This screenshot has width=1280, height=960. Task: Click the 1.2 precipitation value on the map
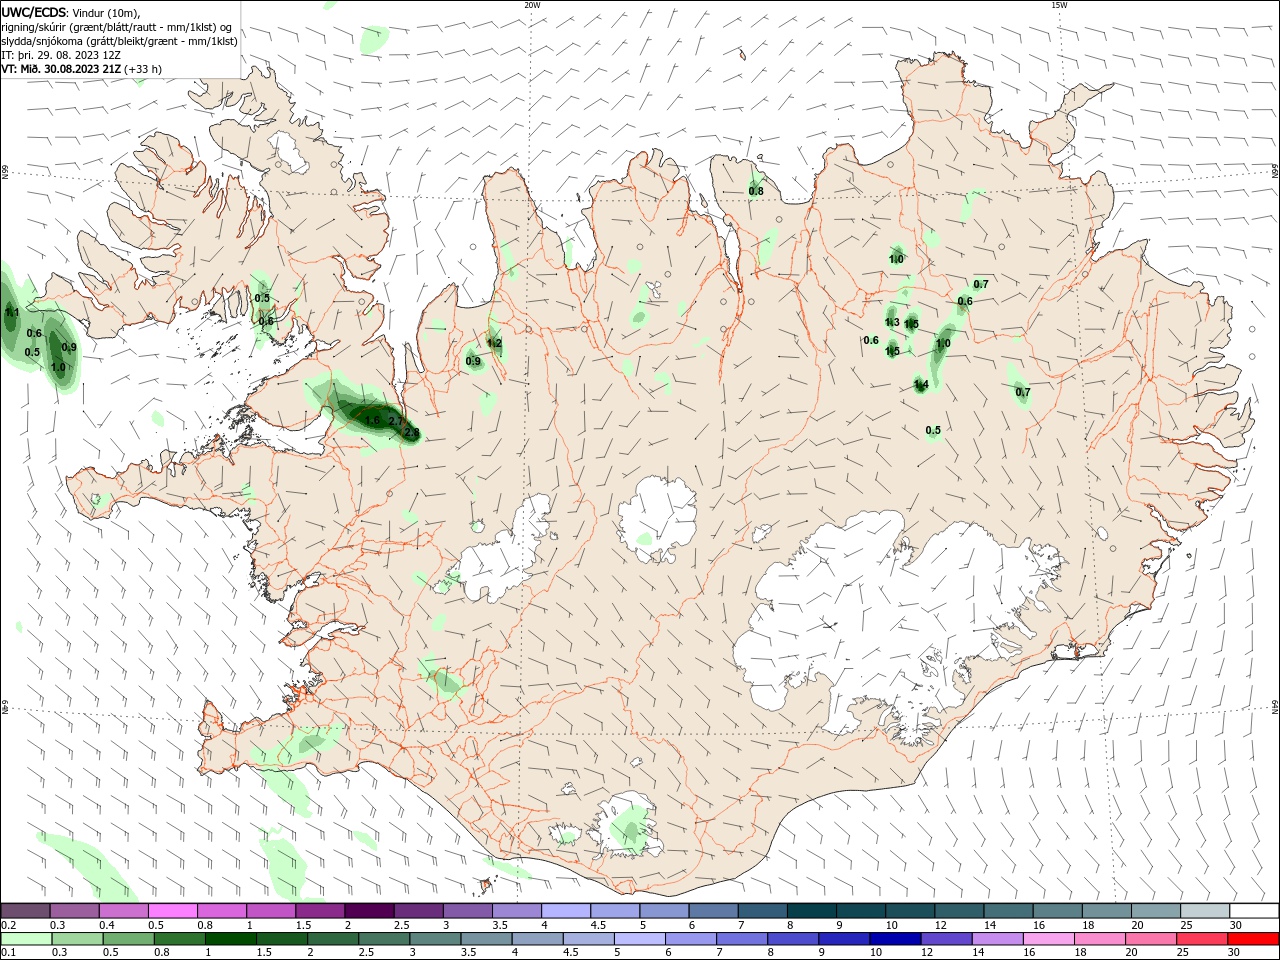pos(494,343)
